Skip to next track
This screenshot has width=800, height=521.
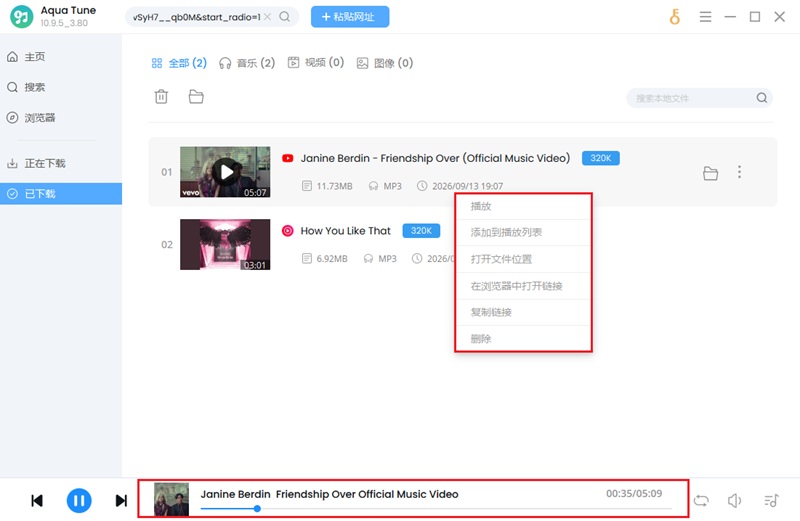click(121, 501)
